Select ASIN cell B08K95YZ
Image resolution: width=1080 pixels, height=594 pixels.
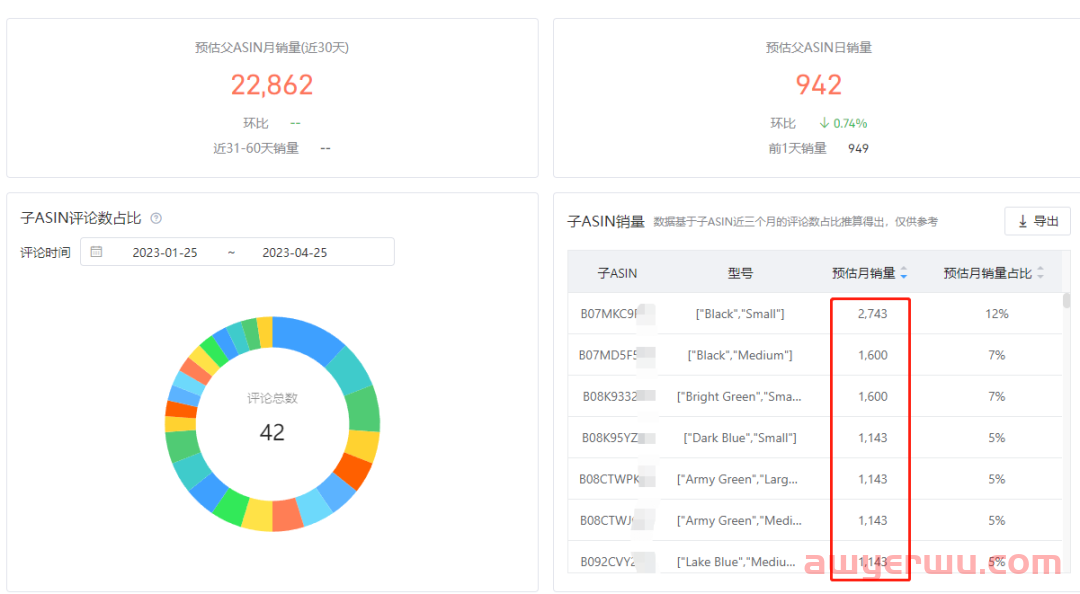point(610,438)
